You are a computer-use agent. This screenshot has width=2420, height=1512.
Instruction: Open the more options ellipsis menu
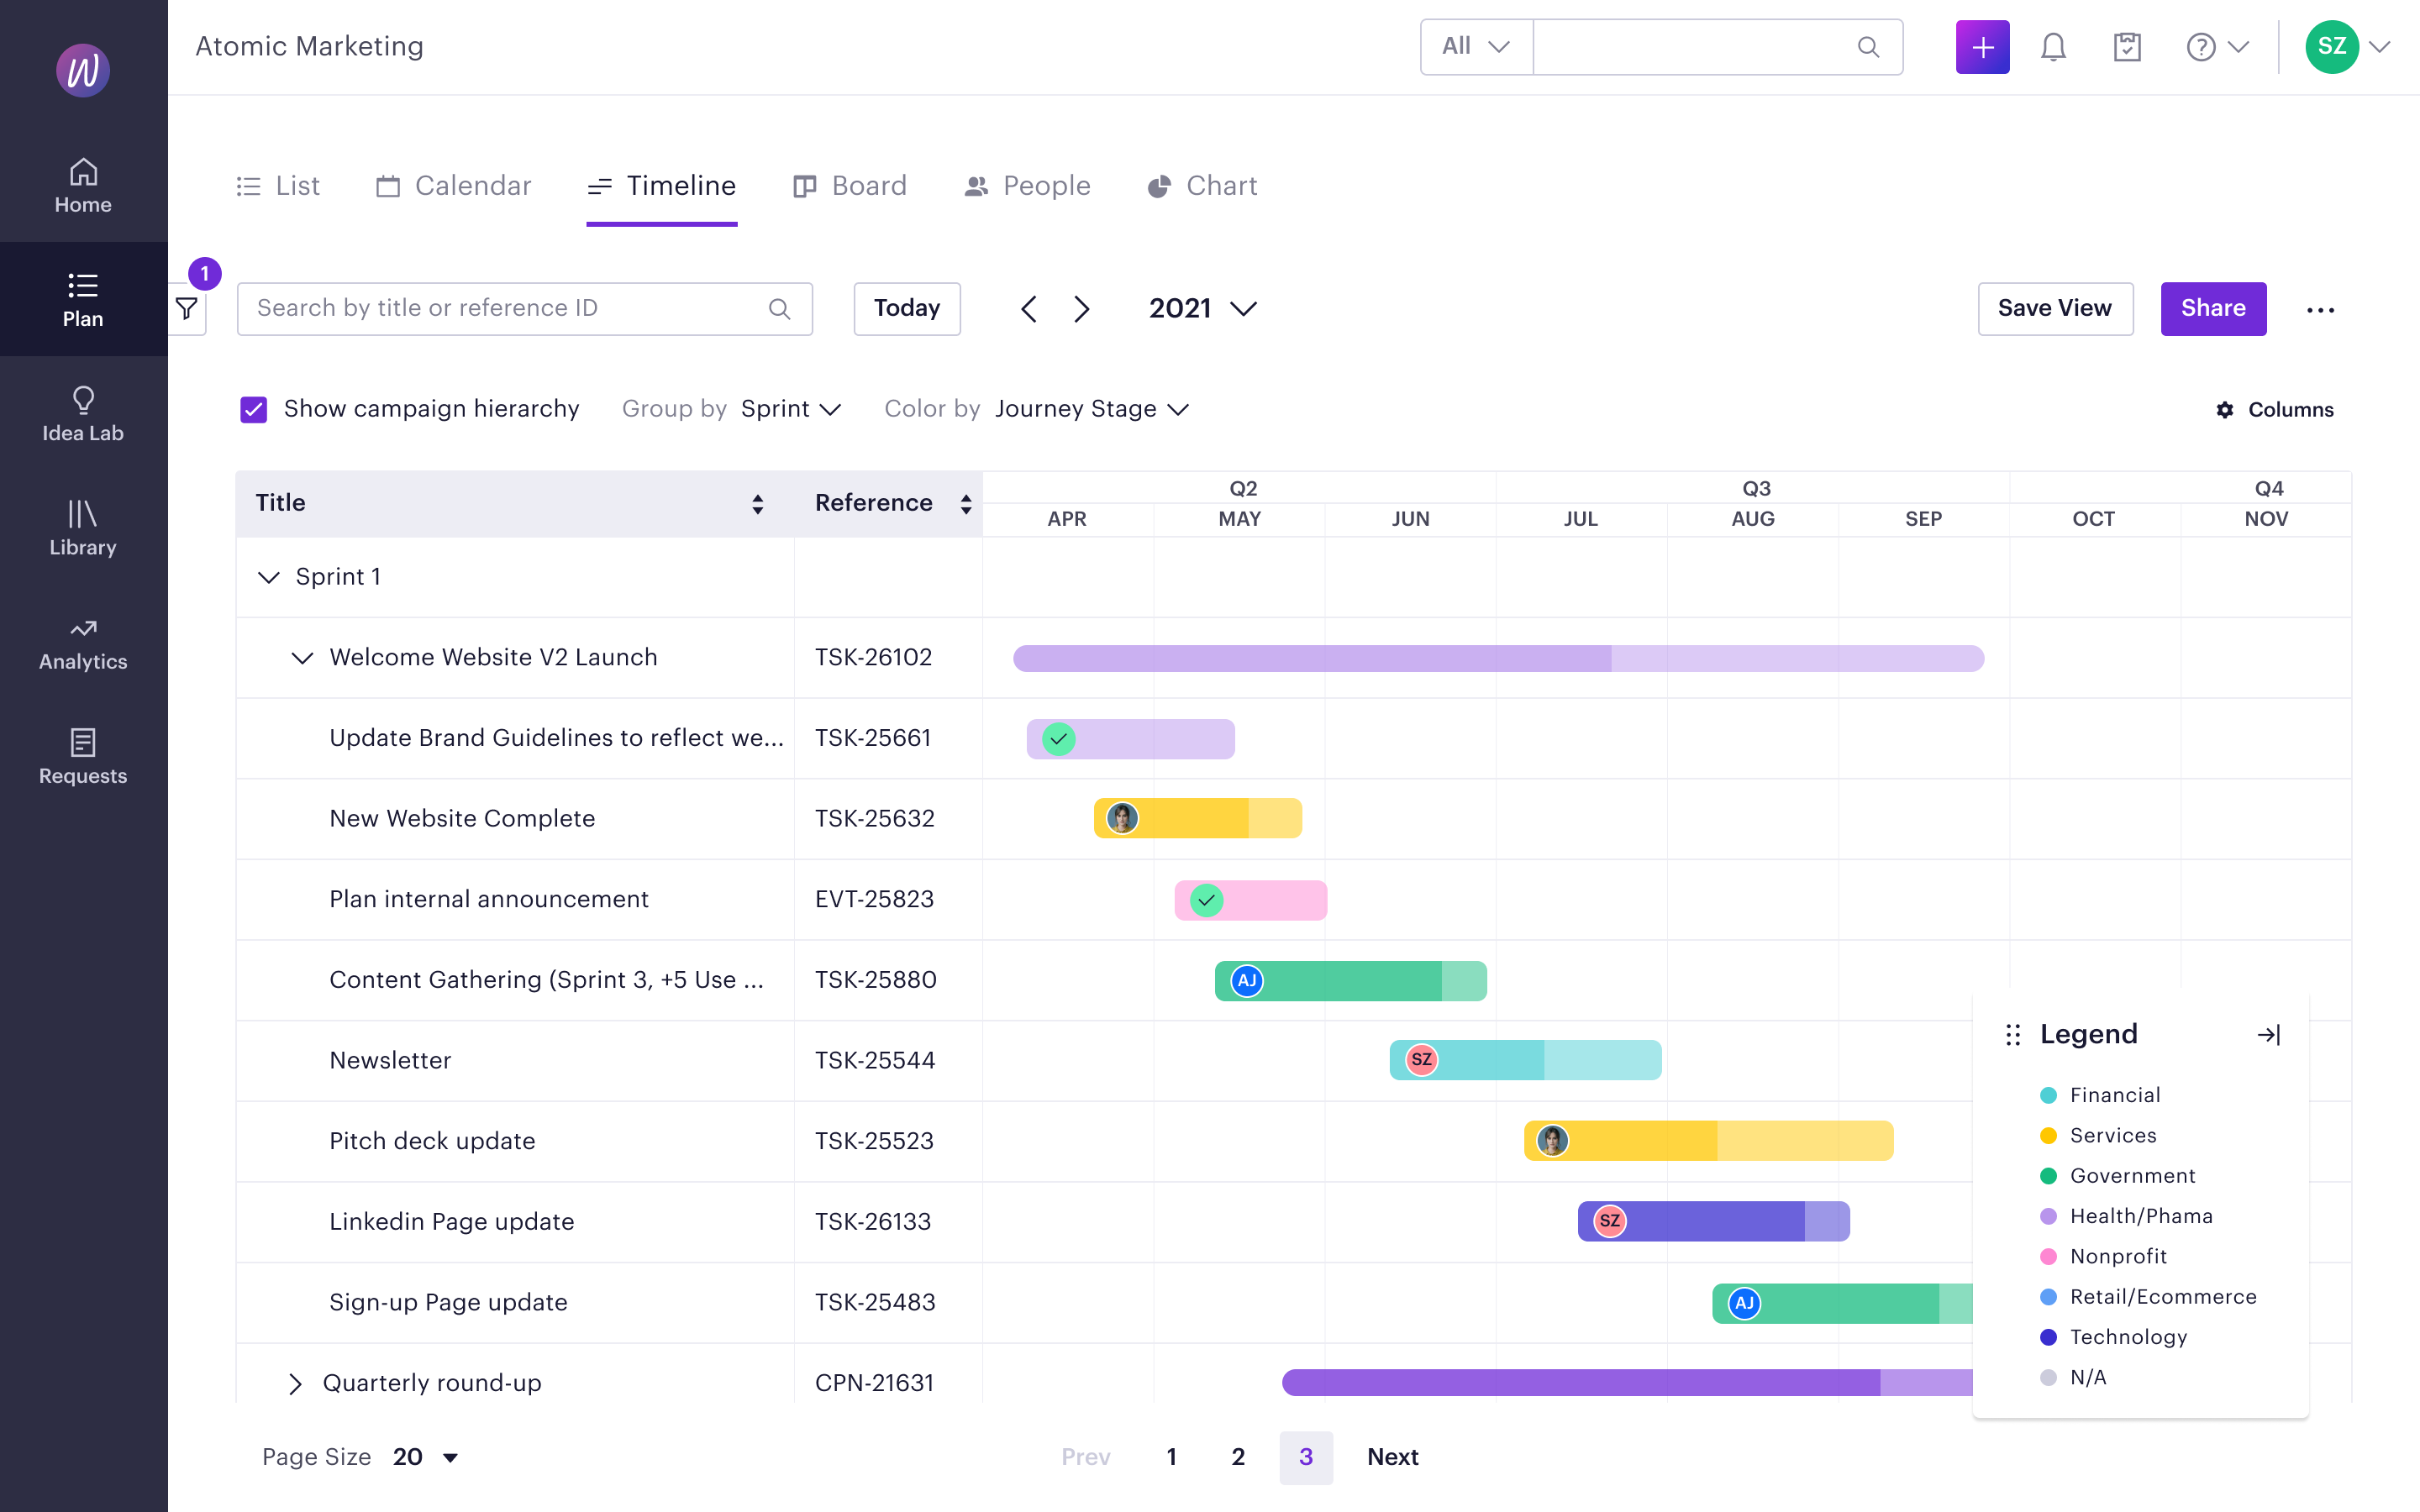2320,310
